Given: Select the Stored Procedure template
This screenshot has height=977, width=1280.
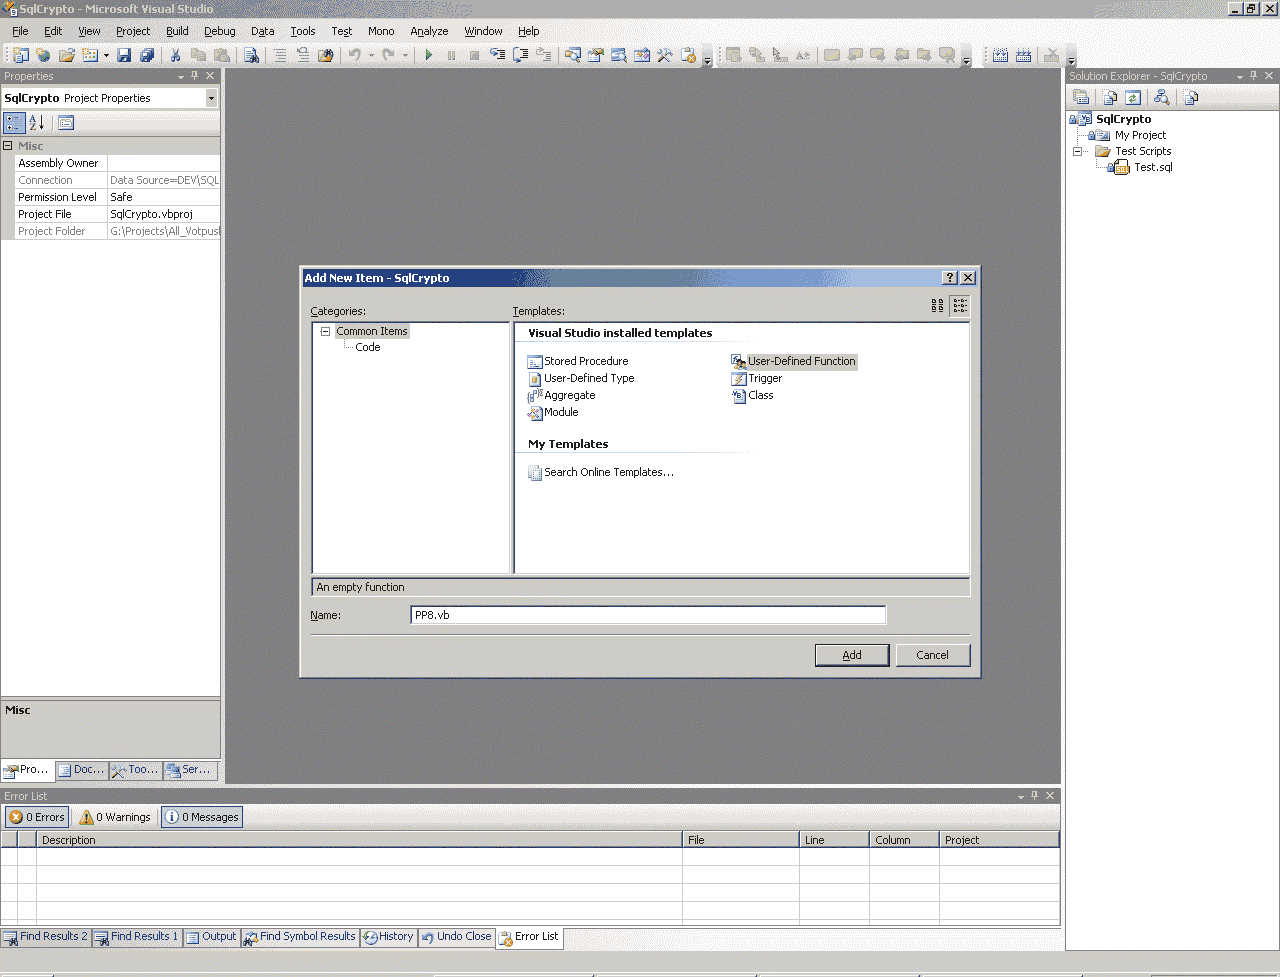Looking at the screenshot, I should (578, 361).
